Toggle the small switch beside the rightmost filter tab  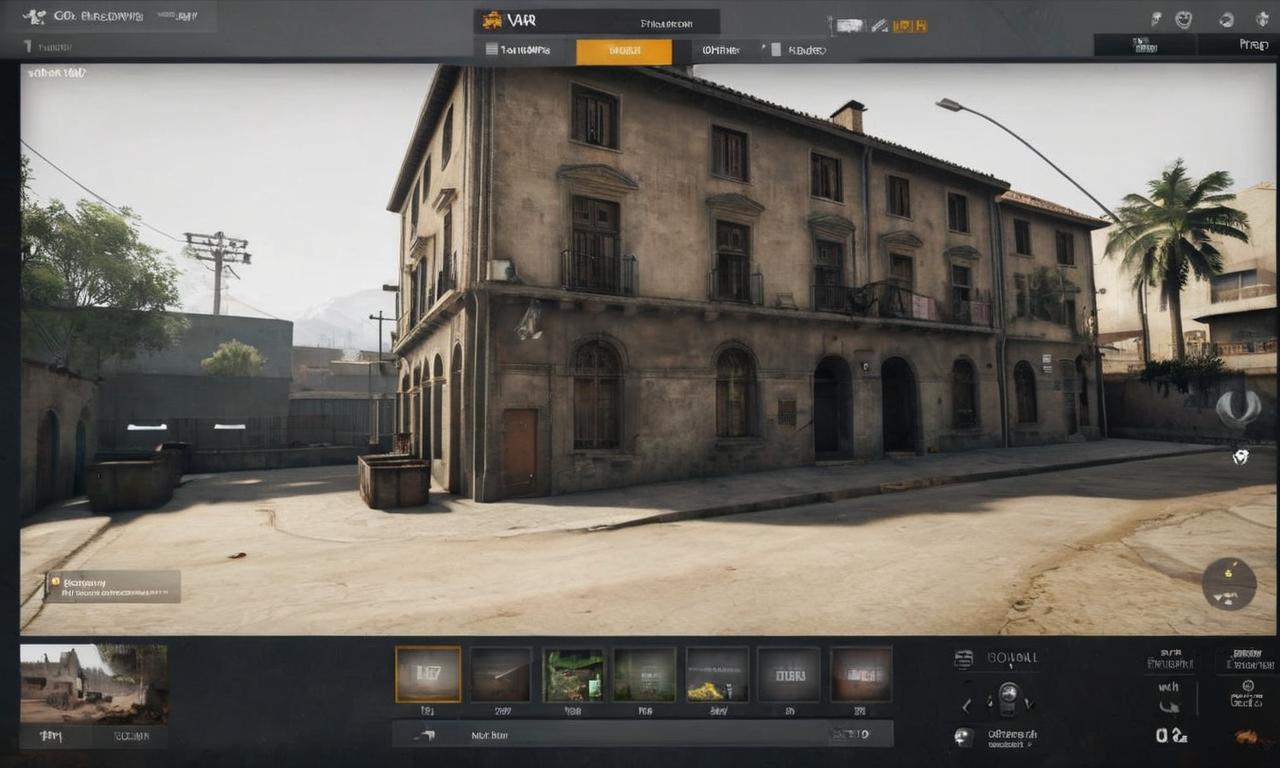[763, 47]
